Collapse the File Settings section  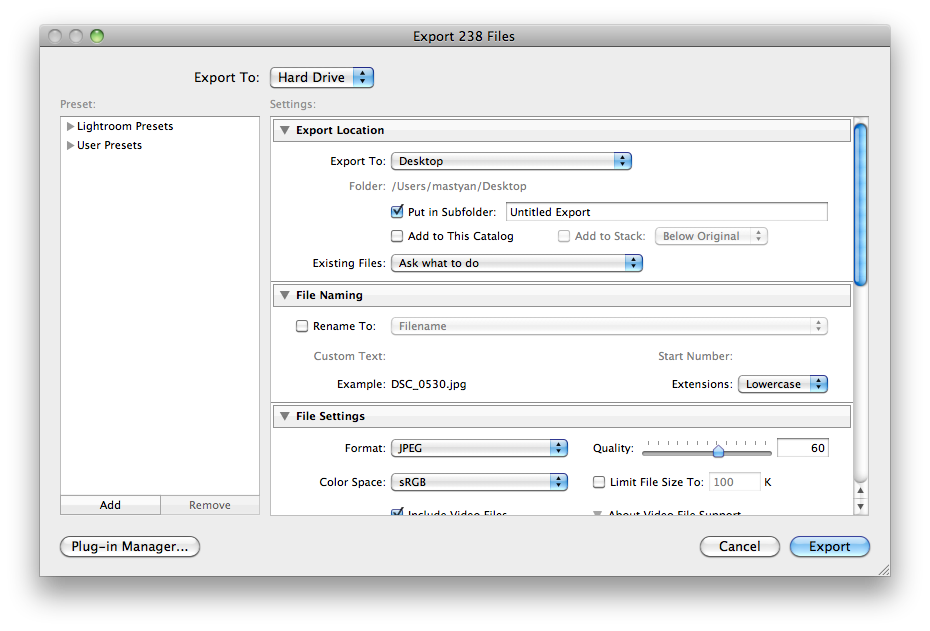[x=285, y=416]
